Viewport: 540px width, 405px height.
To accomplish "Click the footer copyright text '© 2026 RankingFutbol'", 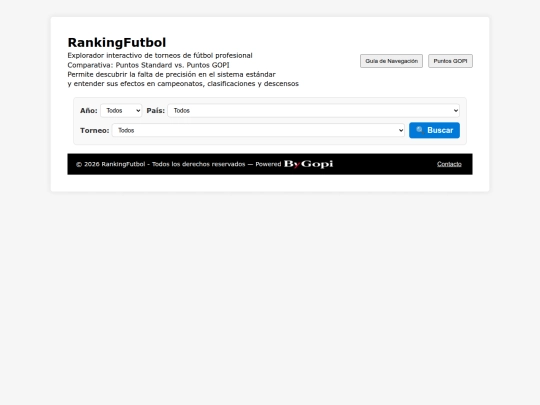I will [x=110, y=164].
